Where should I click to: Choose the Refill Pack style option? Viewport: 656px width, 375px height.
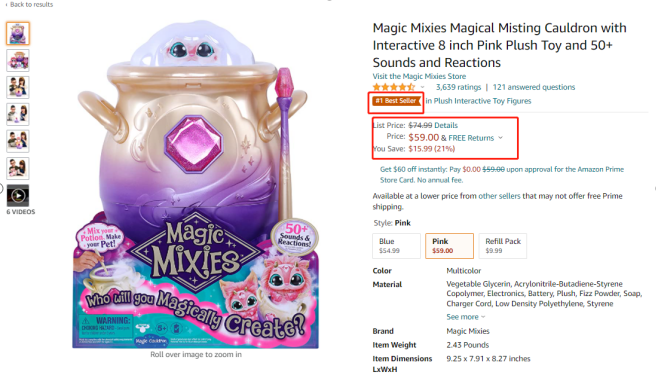(x=502, y=246)
